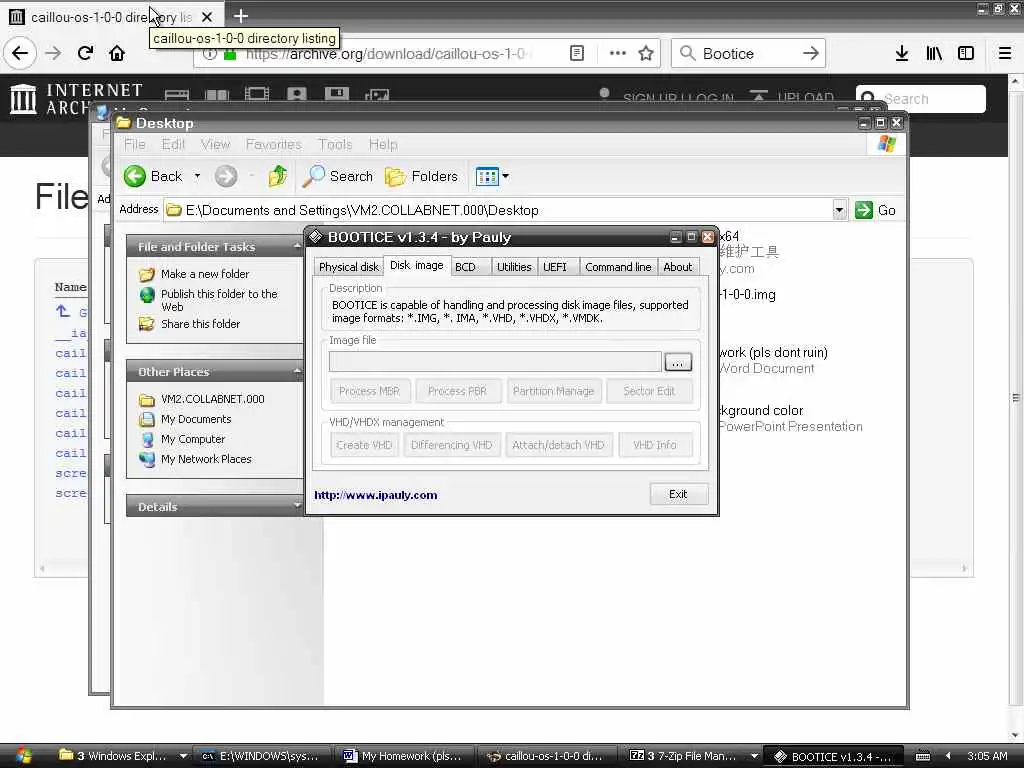Collapse the Other Places panel
Screen dimensions: 1024x768
[x=296, y=372]
